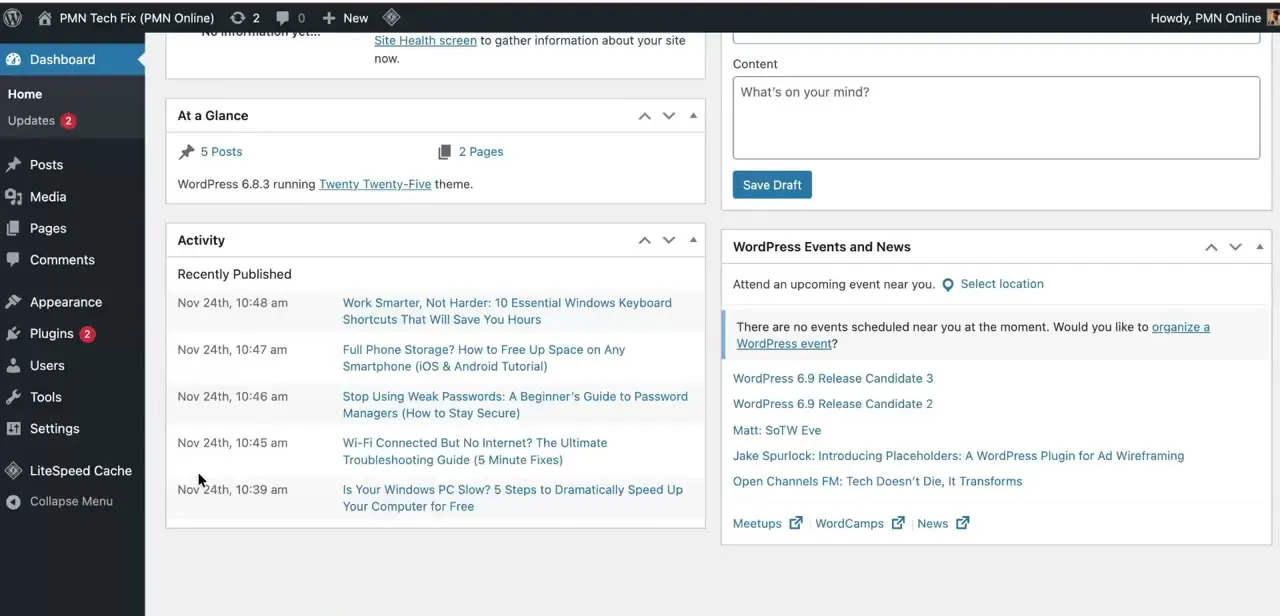Click the Dashboard gauge icon in sidebar
Image resolution: width=1280 pixels, height=616 pixels.
13,60
